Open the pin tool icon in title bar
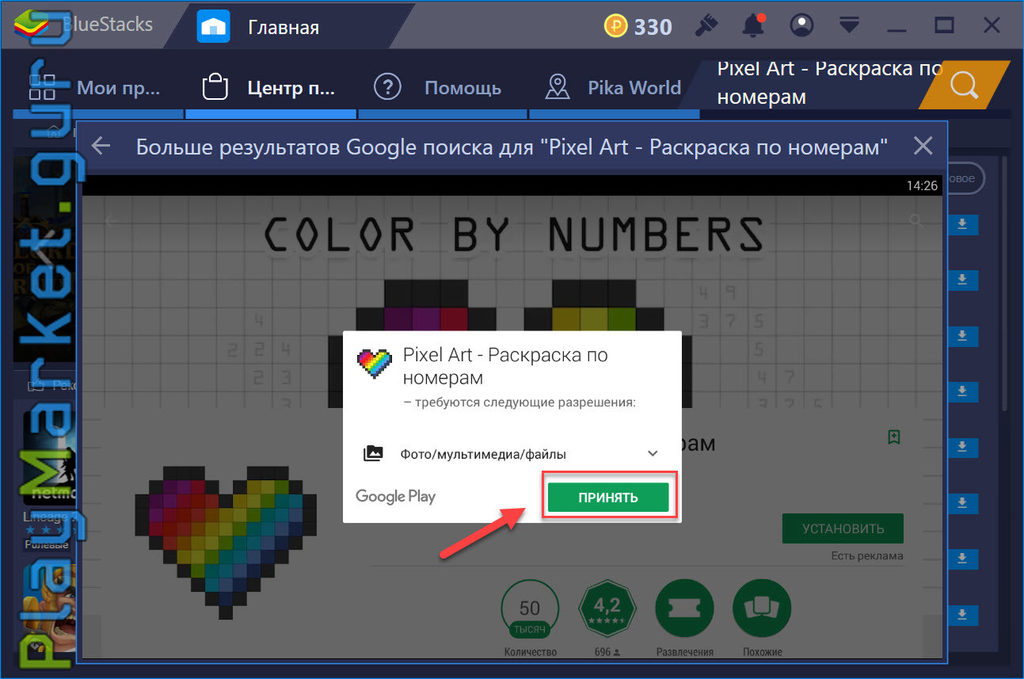Image resolution: width=1024 pixels, height=679 pixels. (706, 26)
